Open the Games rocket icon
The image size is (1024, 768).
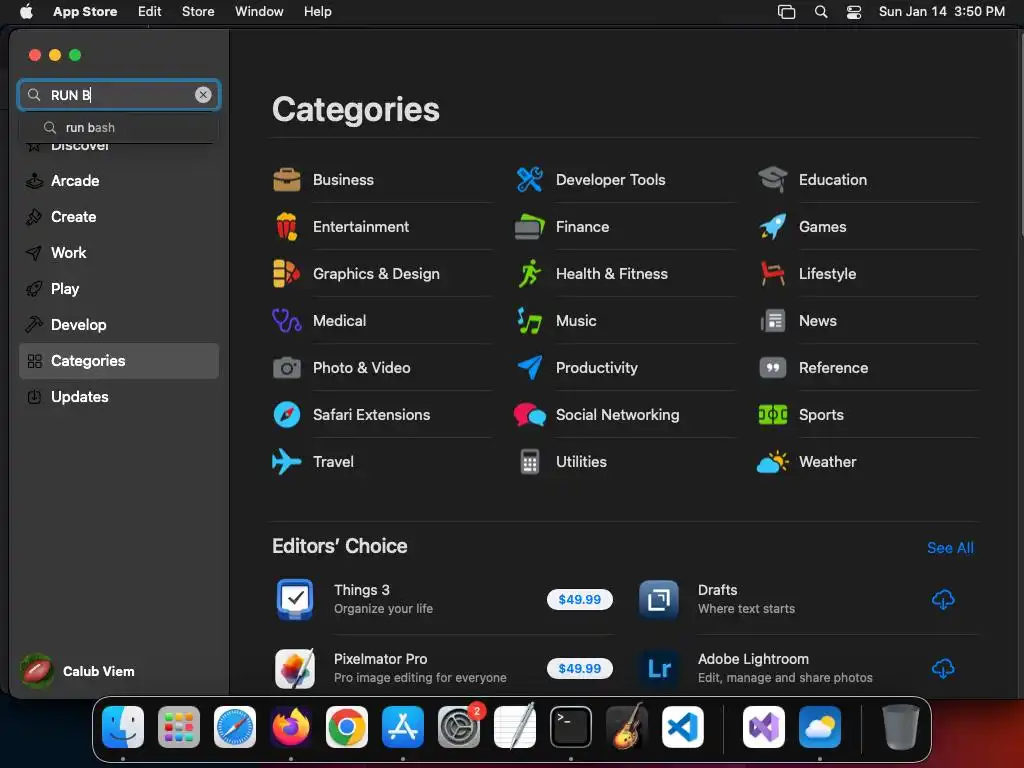coord(773,227)
